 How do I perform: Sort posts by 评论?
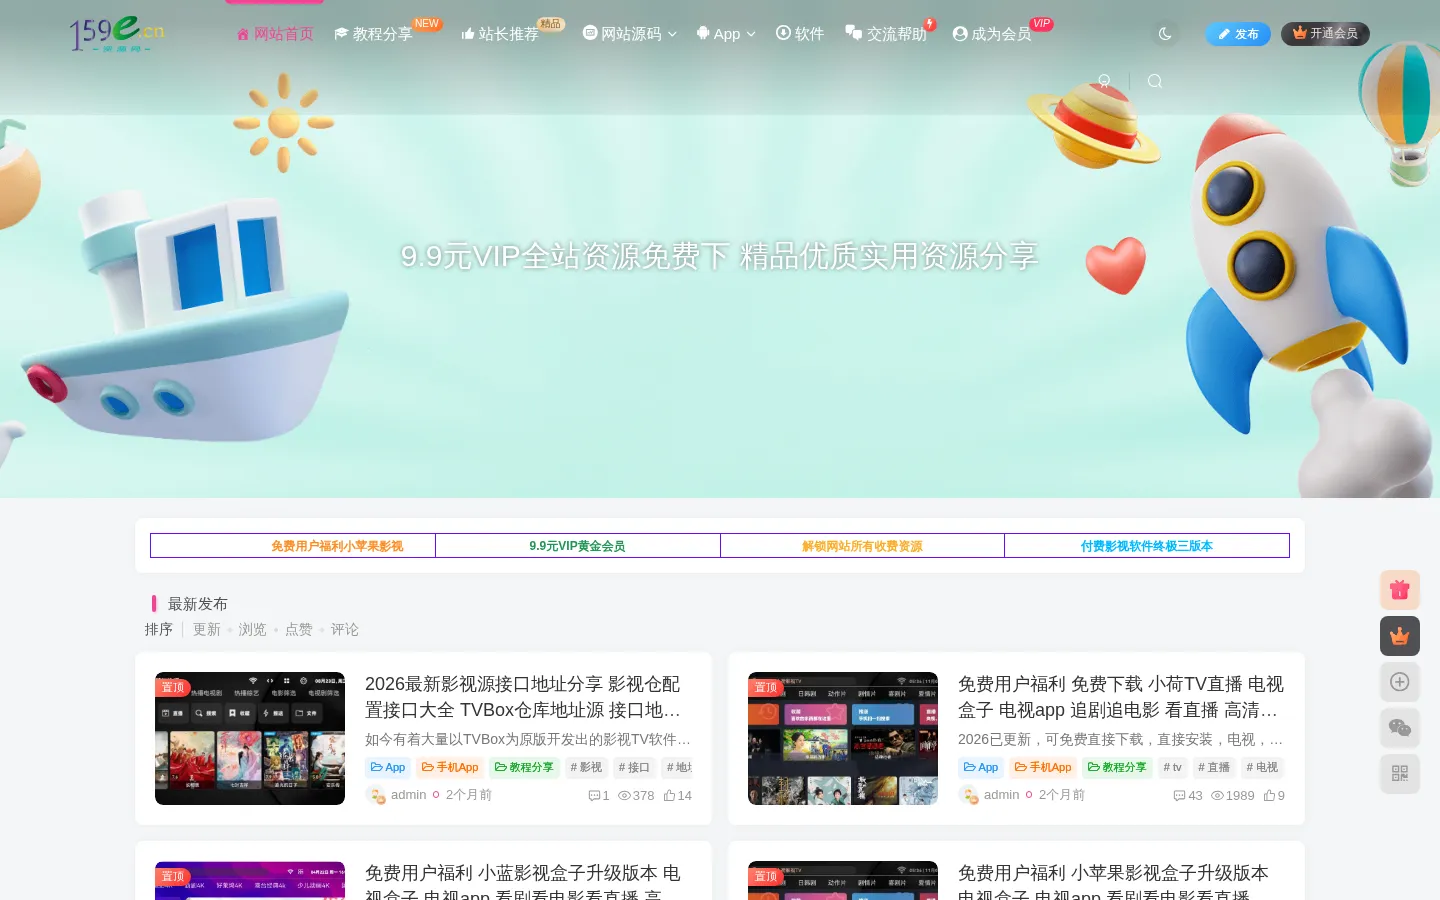(x=345, y=629)
